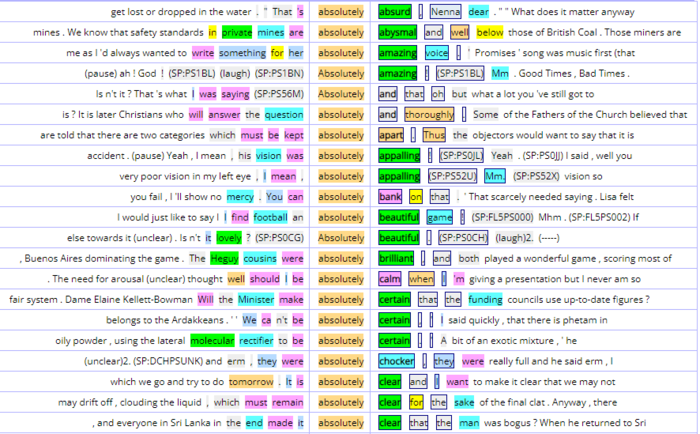Click the speaker code "(SP:PS0JL)"
Image resolution: width=700 pixels, height=434 pixels.
coord(461,156)
